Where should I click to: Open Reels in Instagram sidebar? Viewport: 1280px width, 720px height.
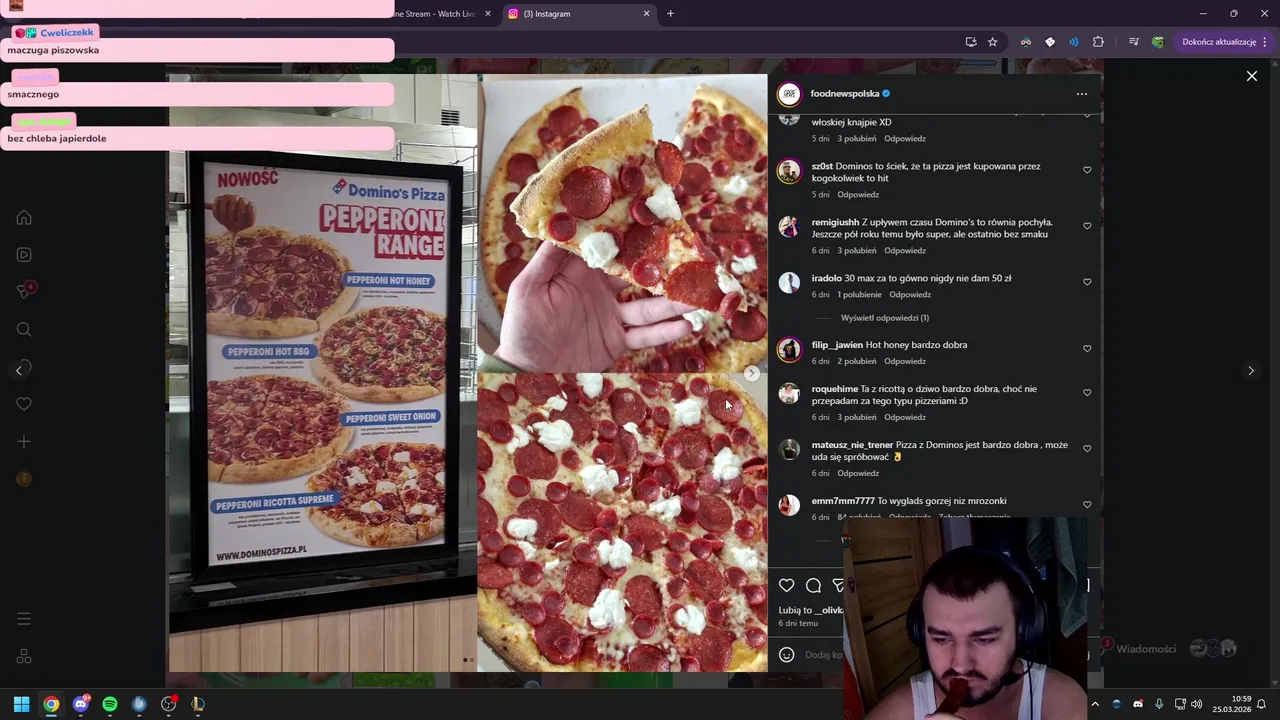[24, 255]
